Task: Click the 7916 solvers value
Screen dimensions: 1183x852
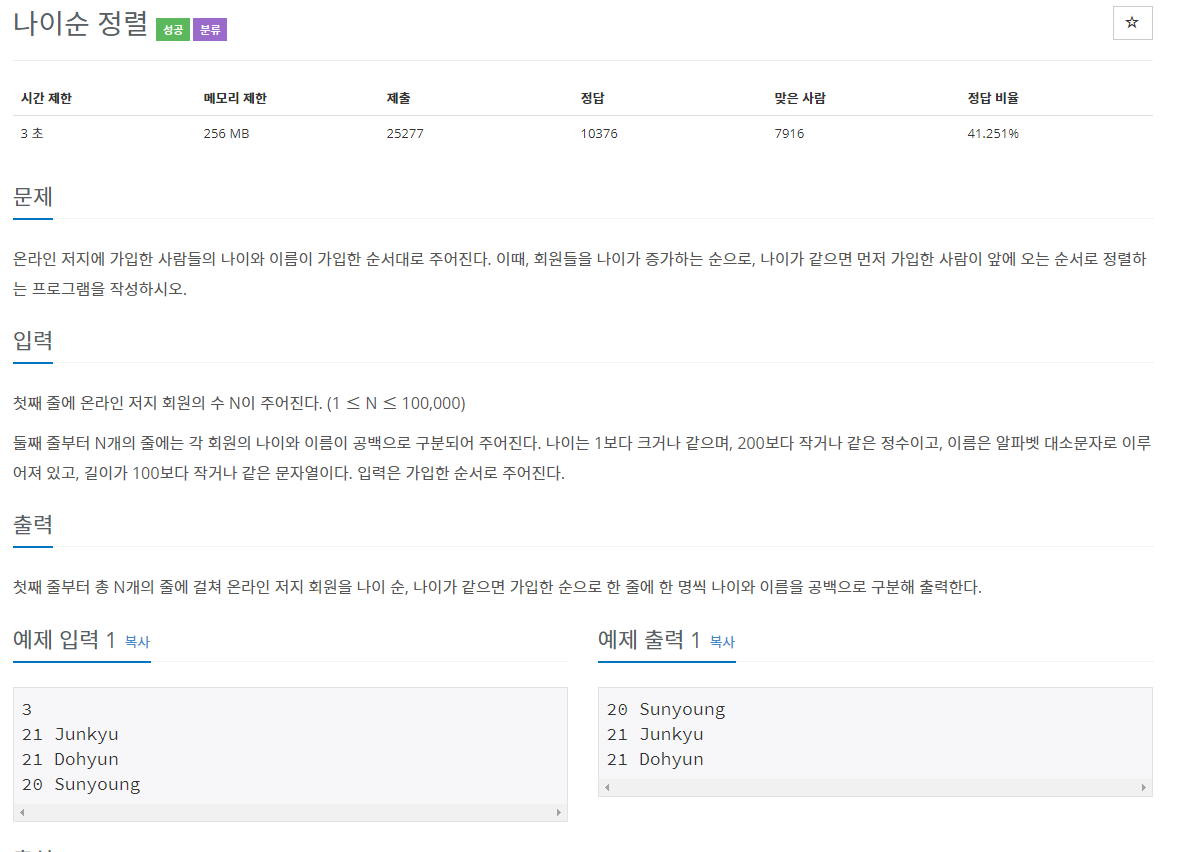Action: click(x=789, y=134)
